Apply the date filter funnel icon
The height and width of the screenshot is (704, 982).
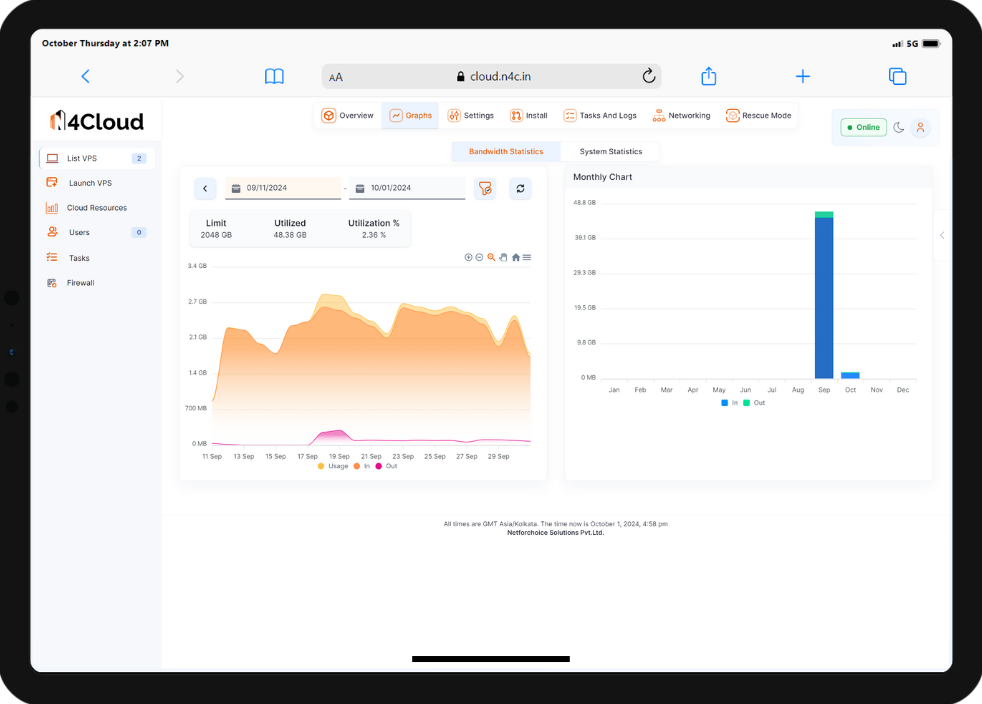tap(485, 188)
